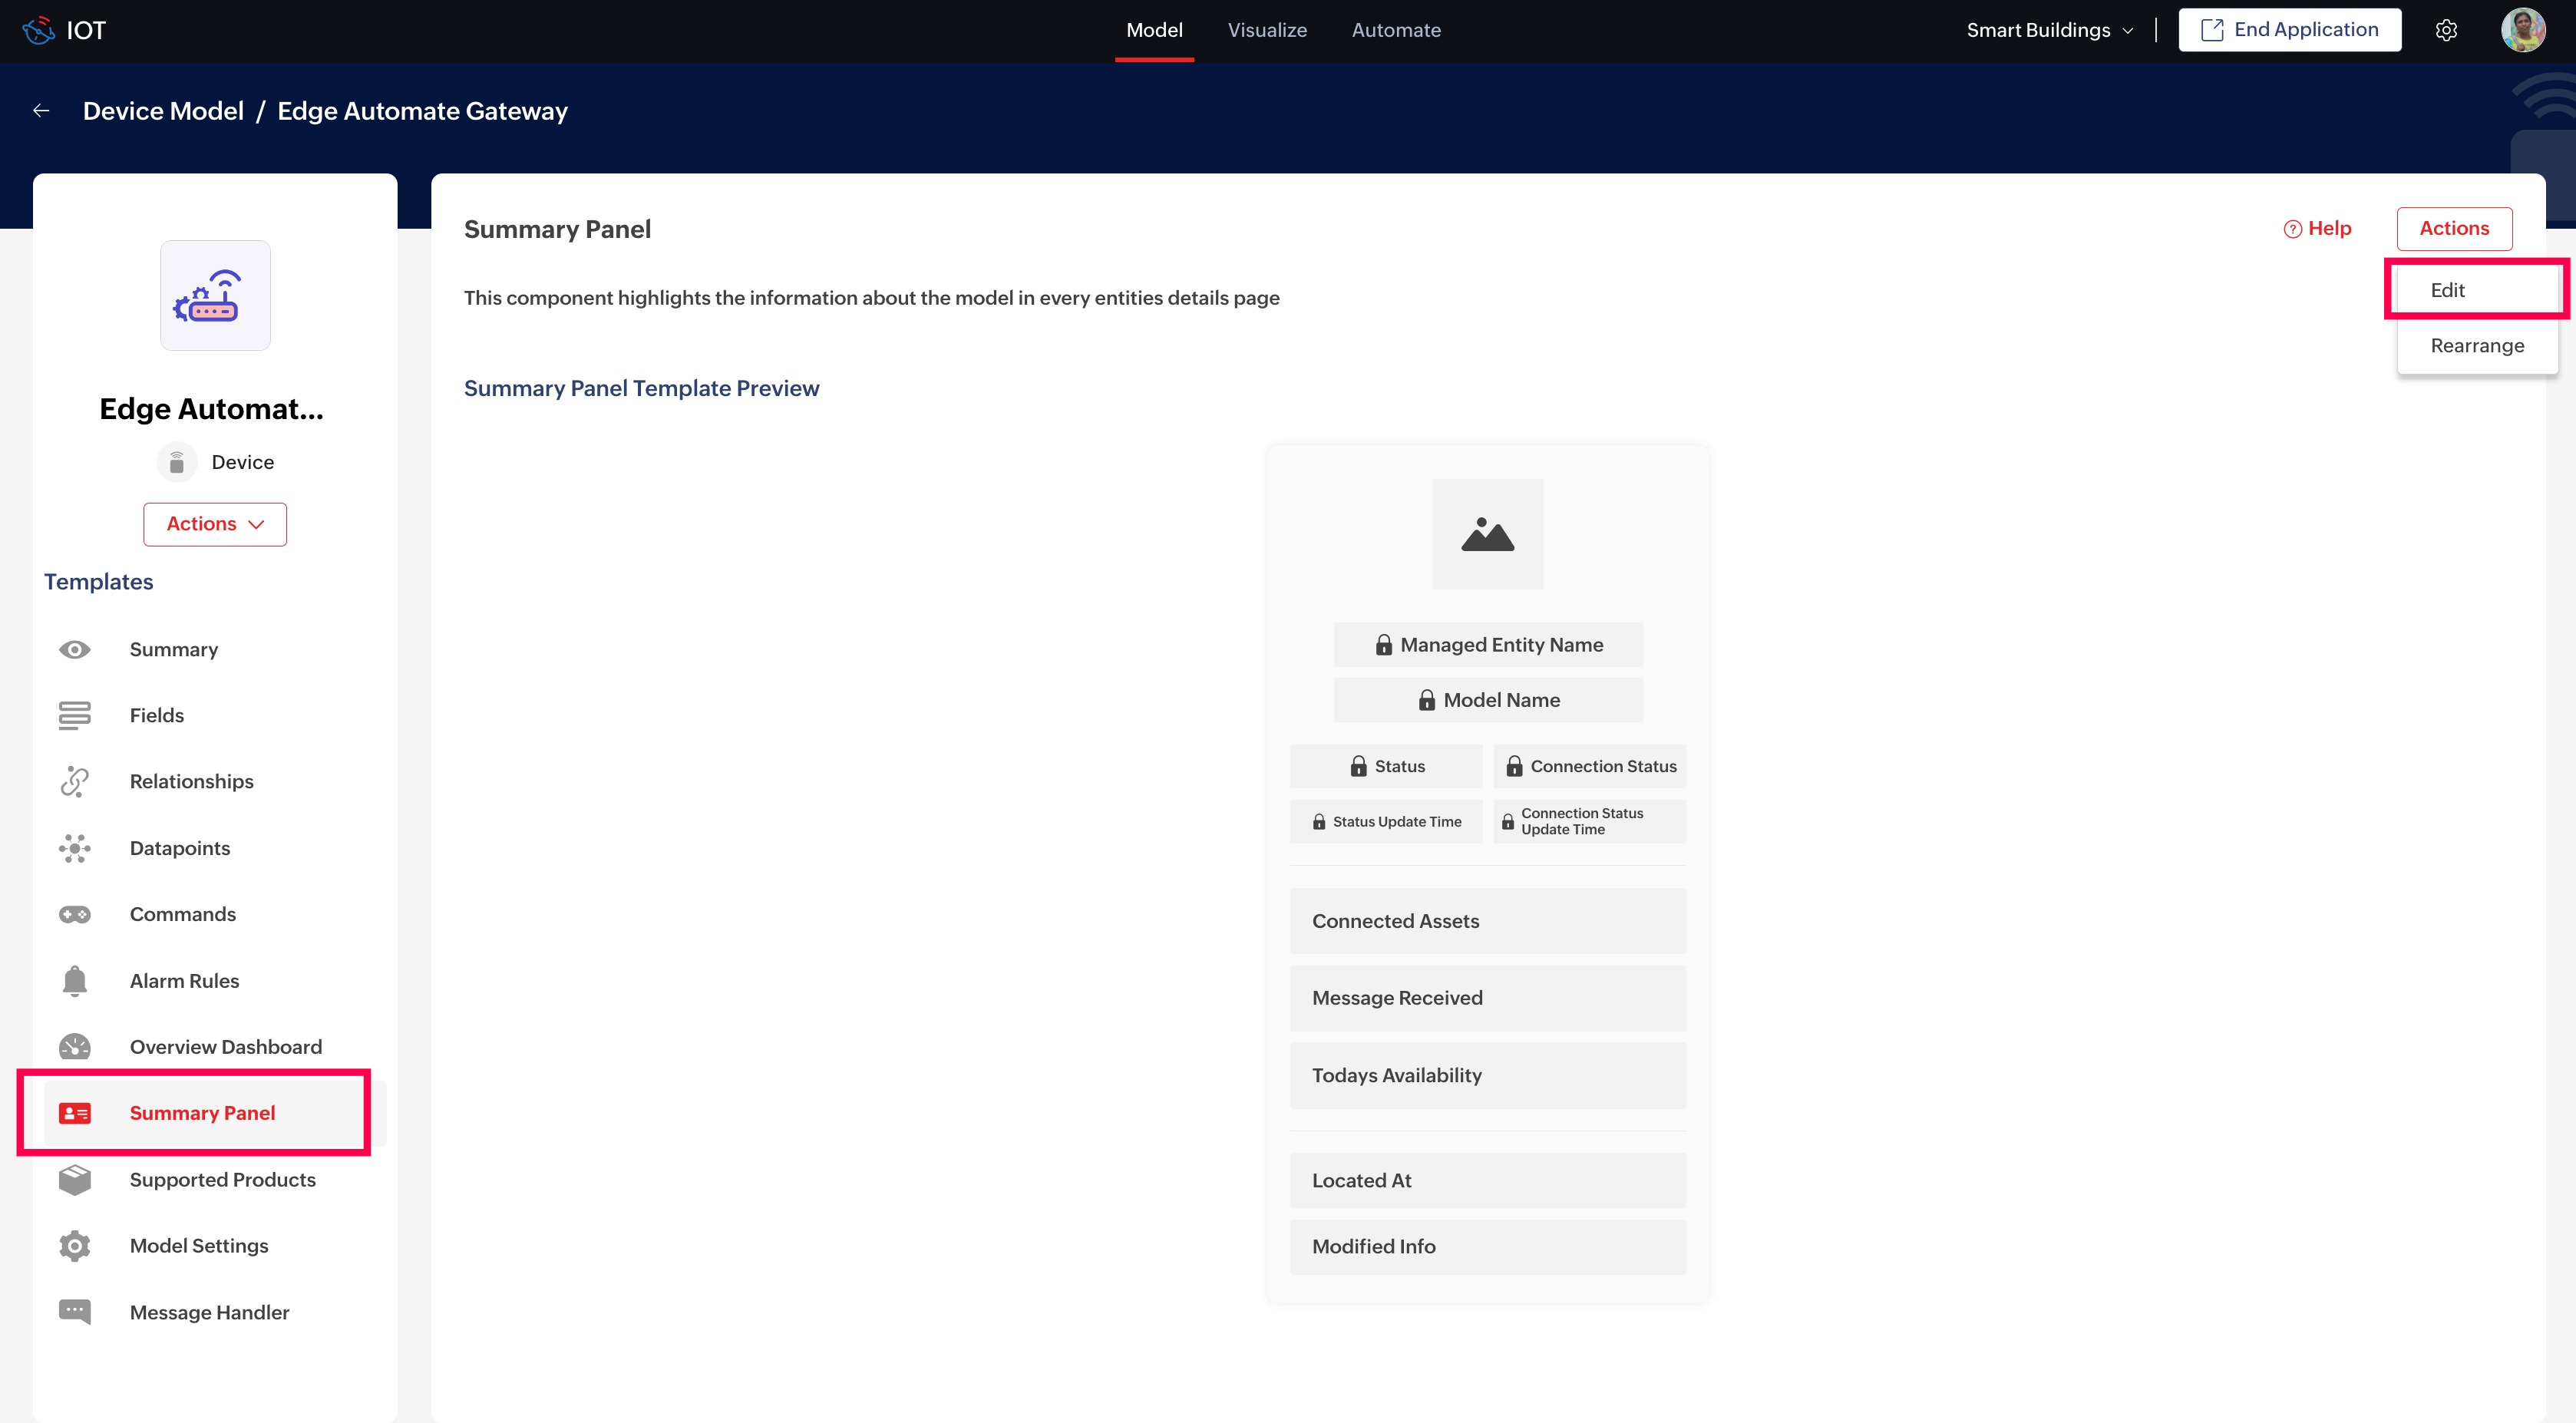Click the End Application button
Image resolution: width=2576 pixels, height=1423 pixels.
(x=2289, y=30)
